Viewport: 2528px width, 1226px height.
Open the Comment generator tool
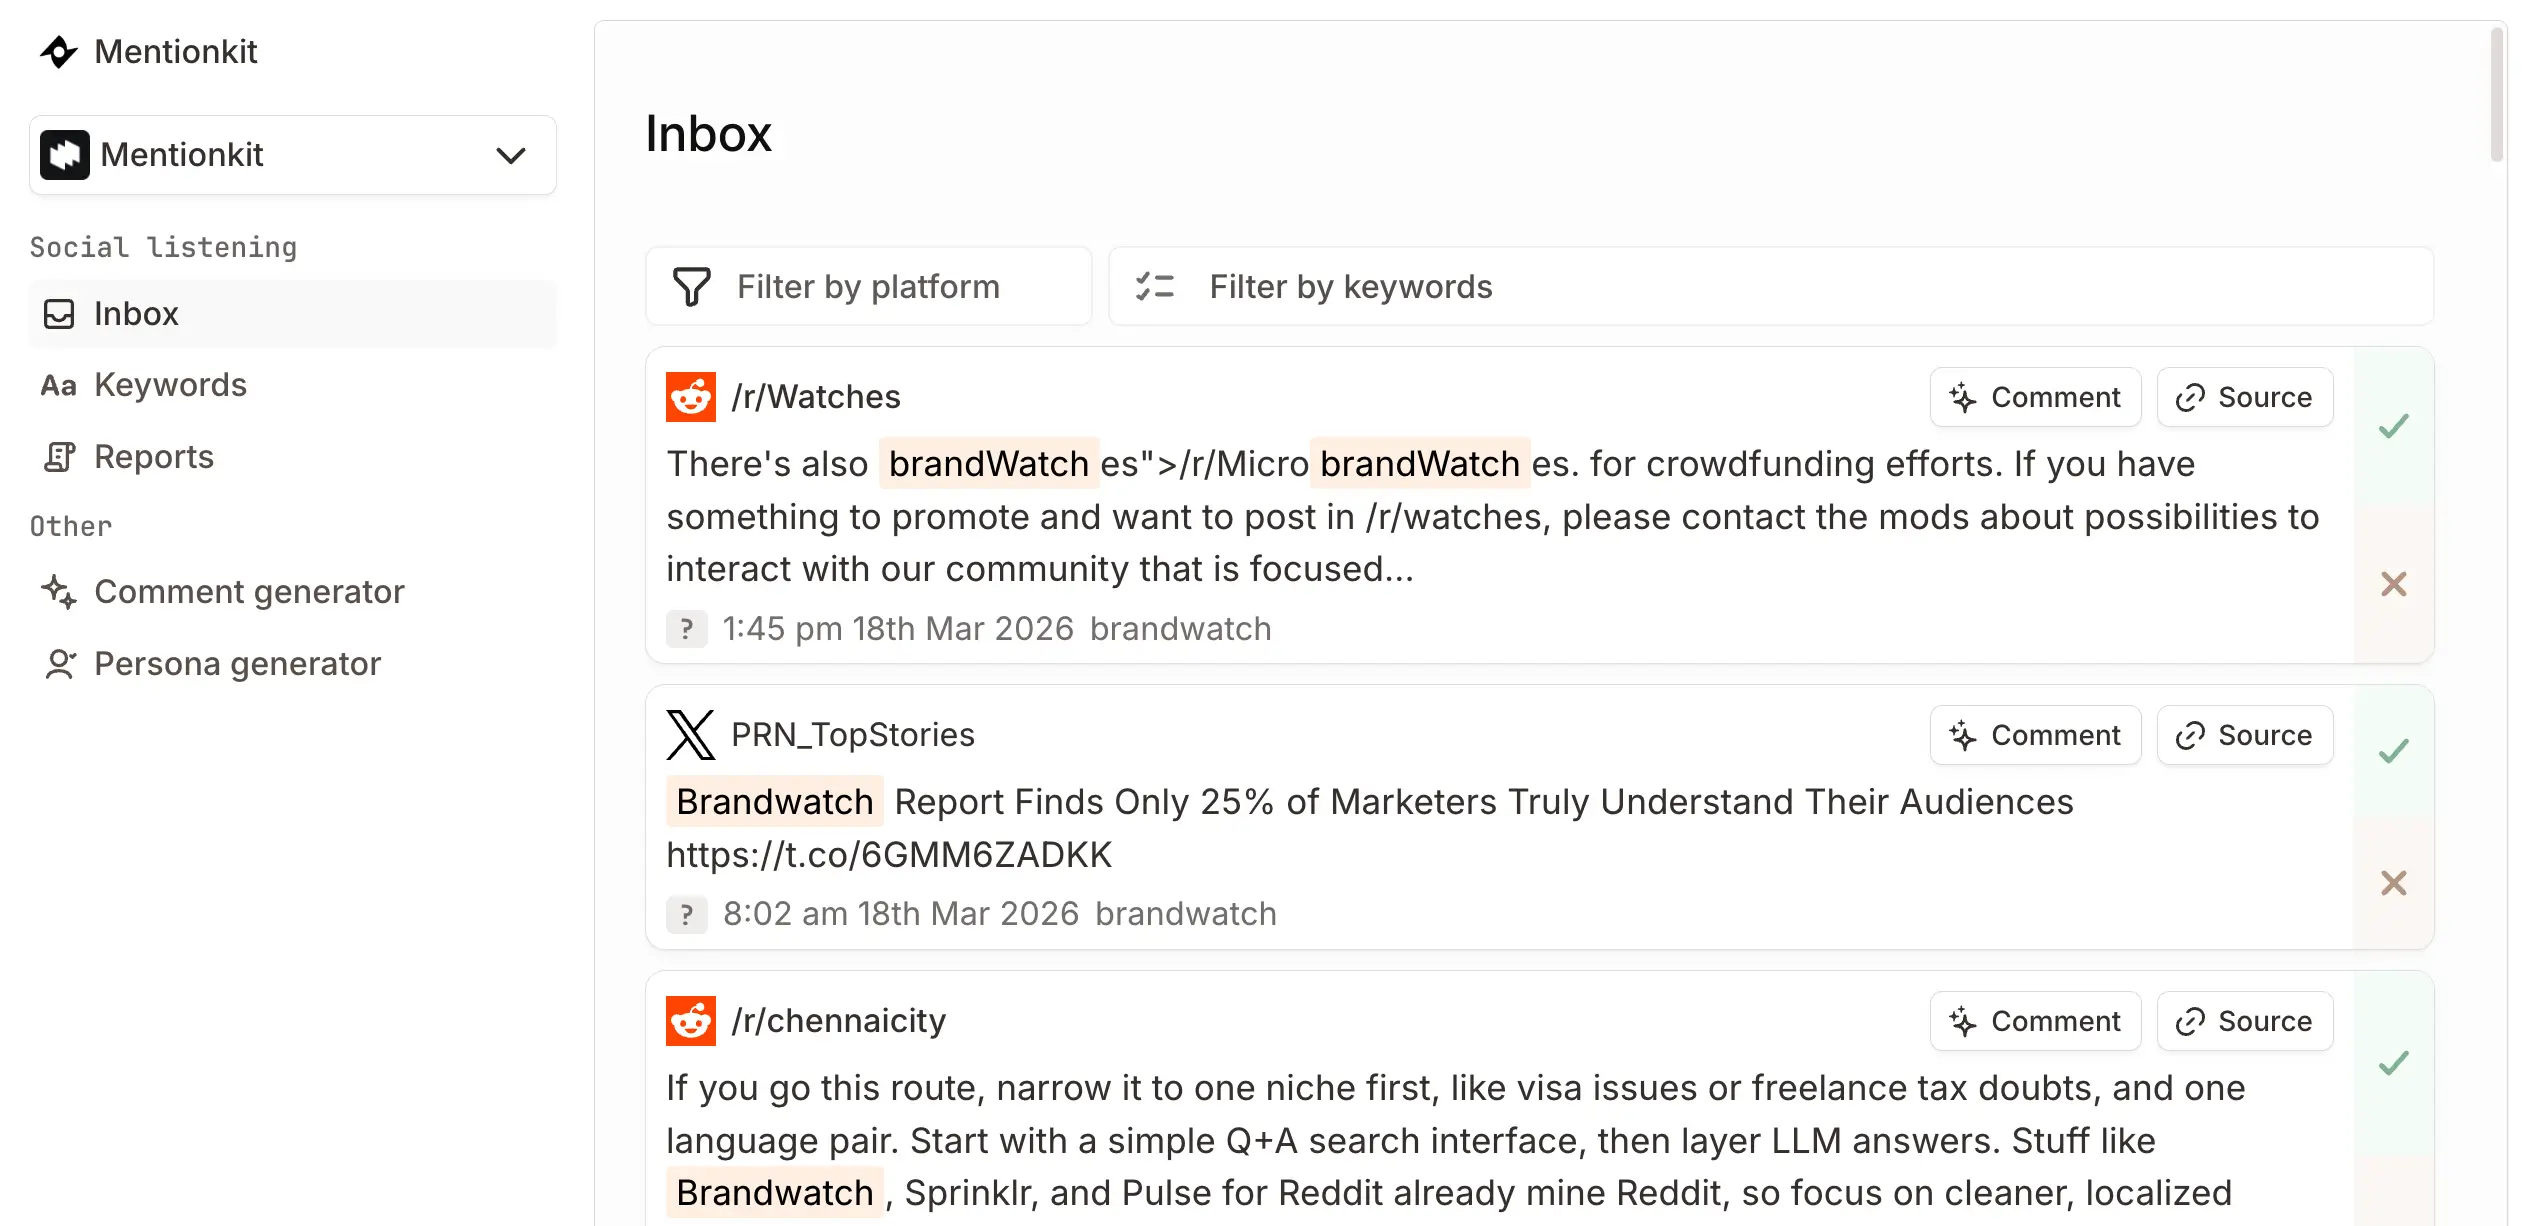coord(248,592)
